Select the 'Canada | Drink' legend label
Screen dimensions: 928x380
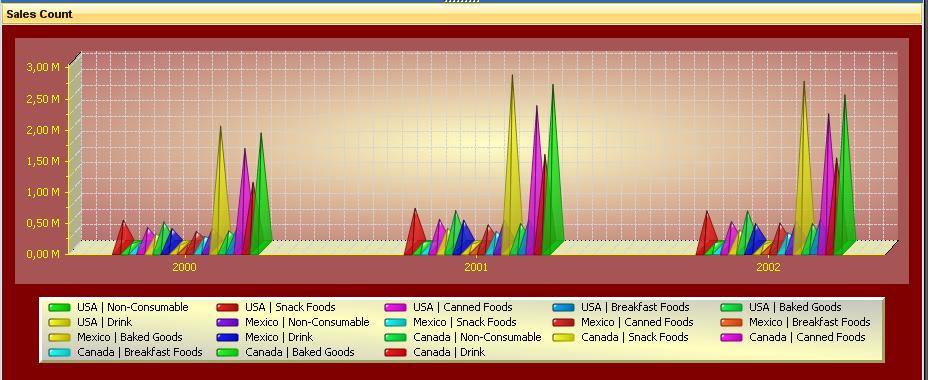(449, 352)
